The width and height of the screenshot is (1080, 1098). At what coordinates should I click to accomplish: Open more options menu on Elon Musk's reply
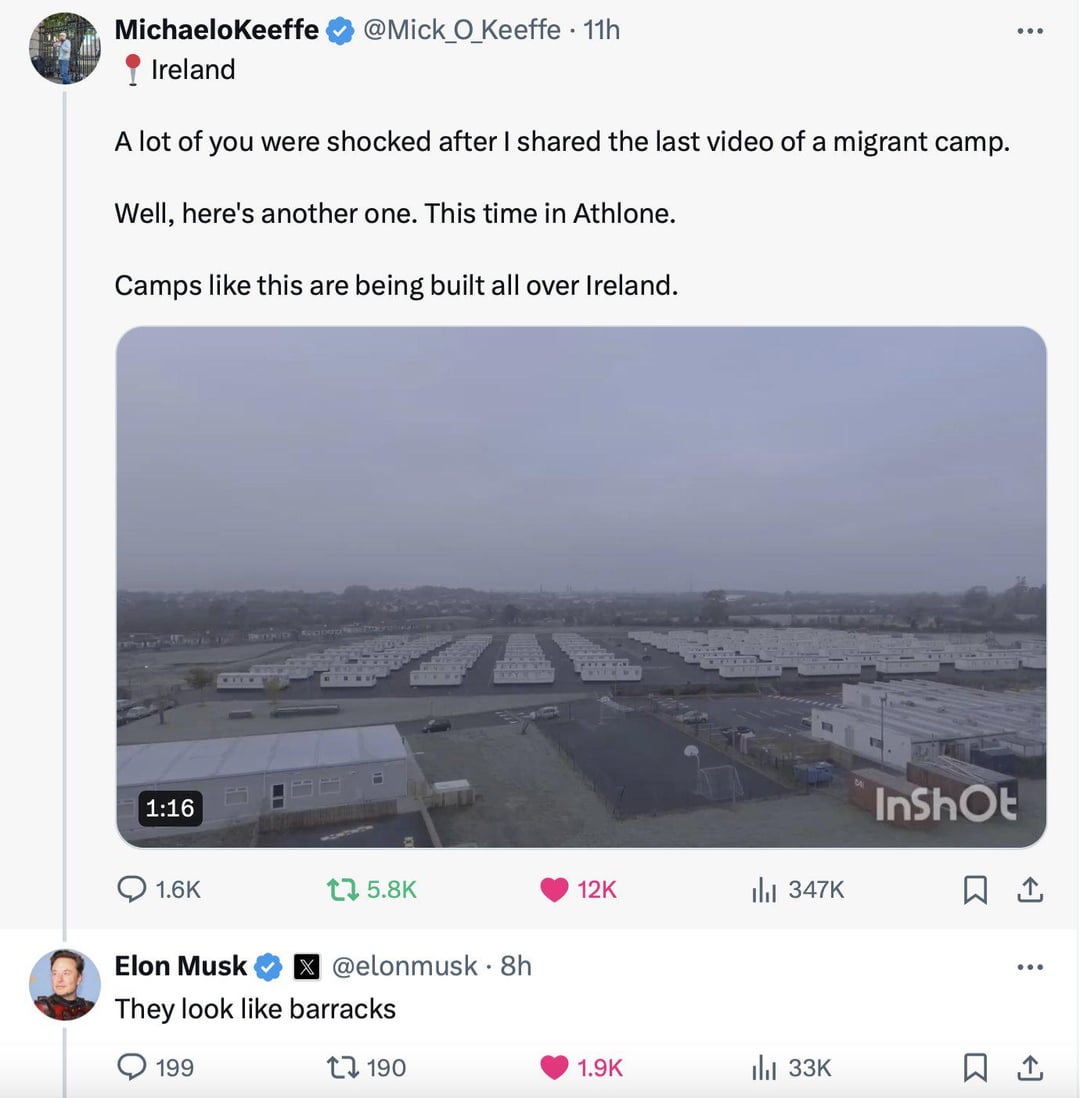click(1030, 967)
